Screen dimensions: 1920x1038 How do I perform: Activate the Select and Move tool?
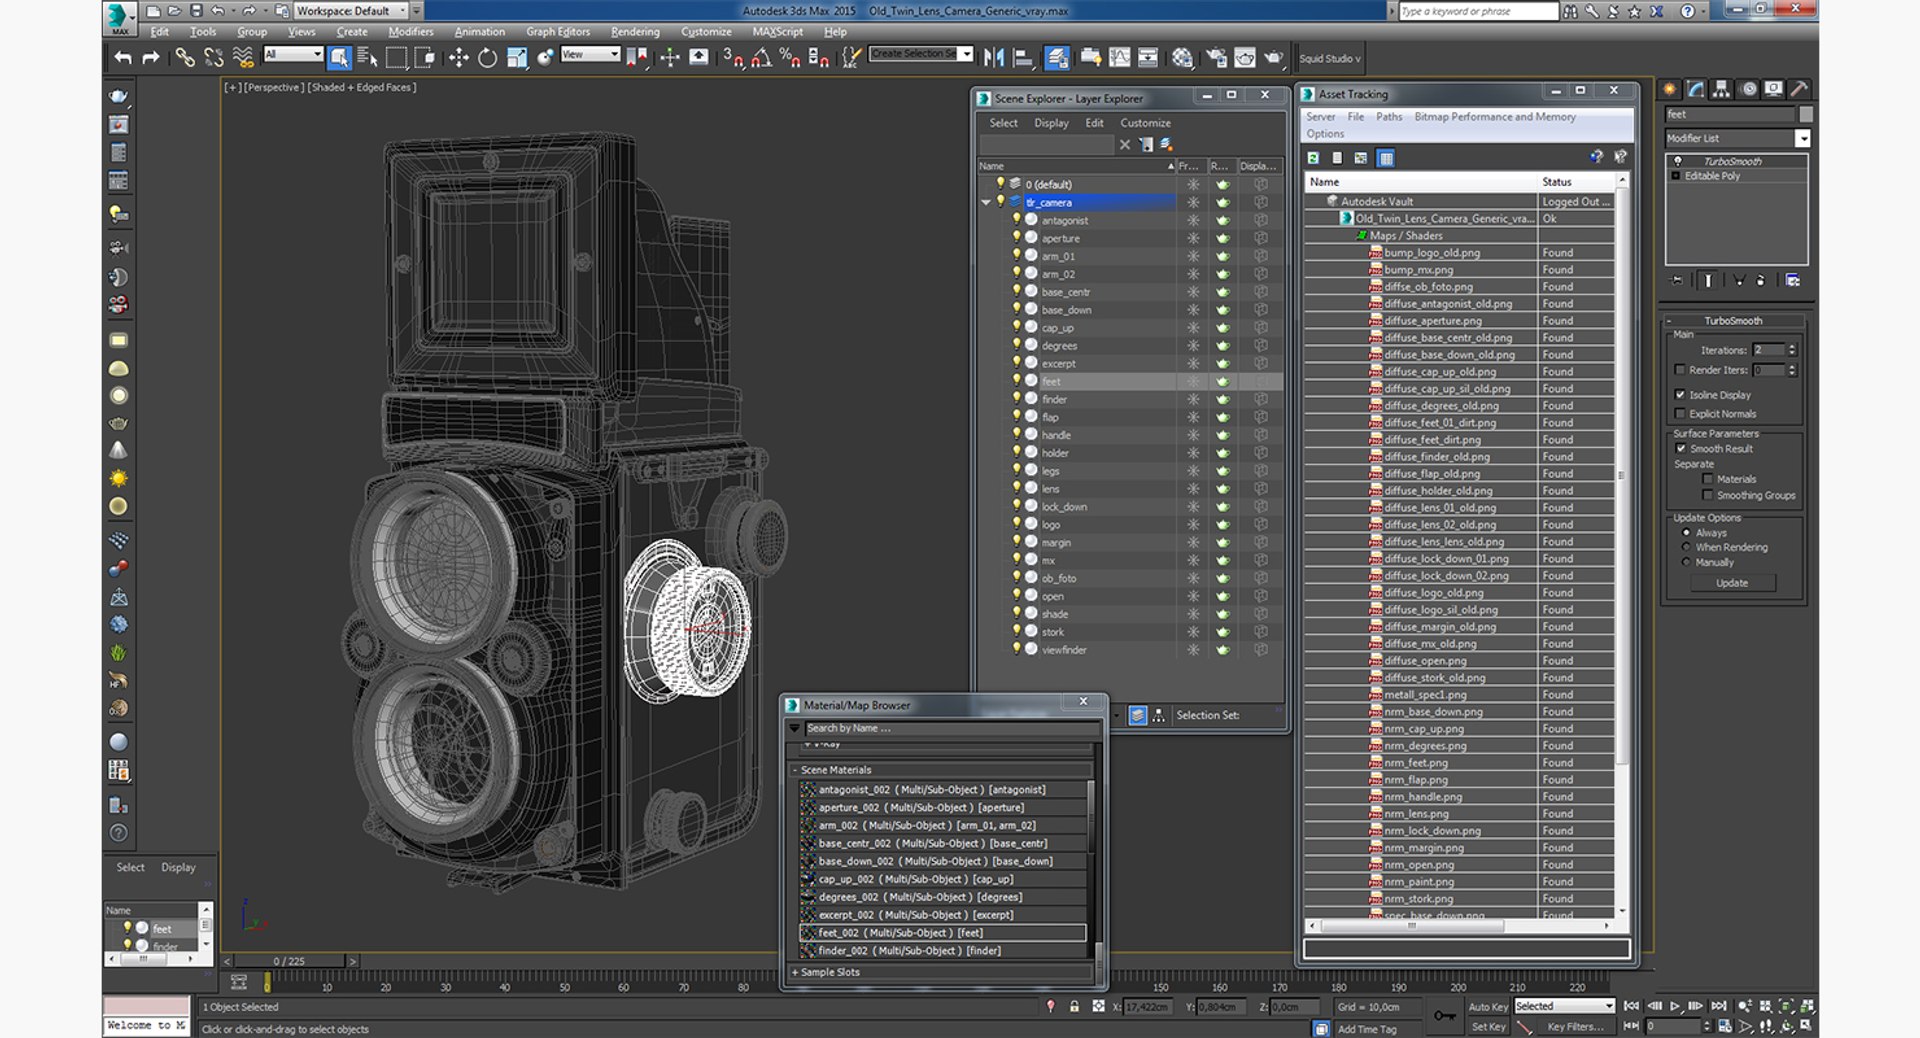click(458, 58)
